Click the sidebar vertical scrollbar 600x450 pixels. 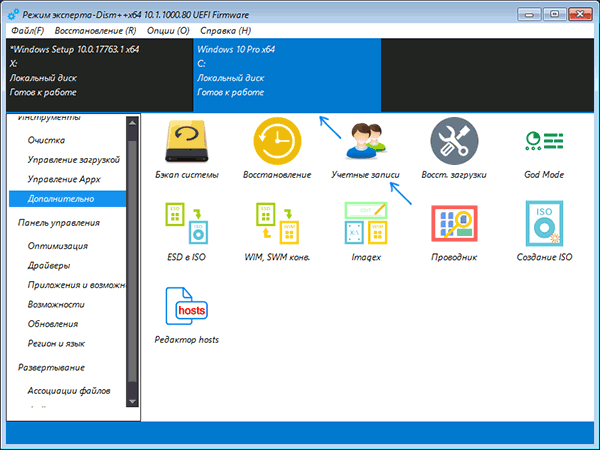[x=131, y=260]
